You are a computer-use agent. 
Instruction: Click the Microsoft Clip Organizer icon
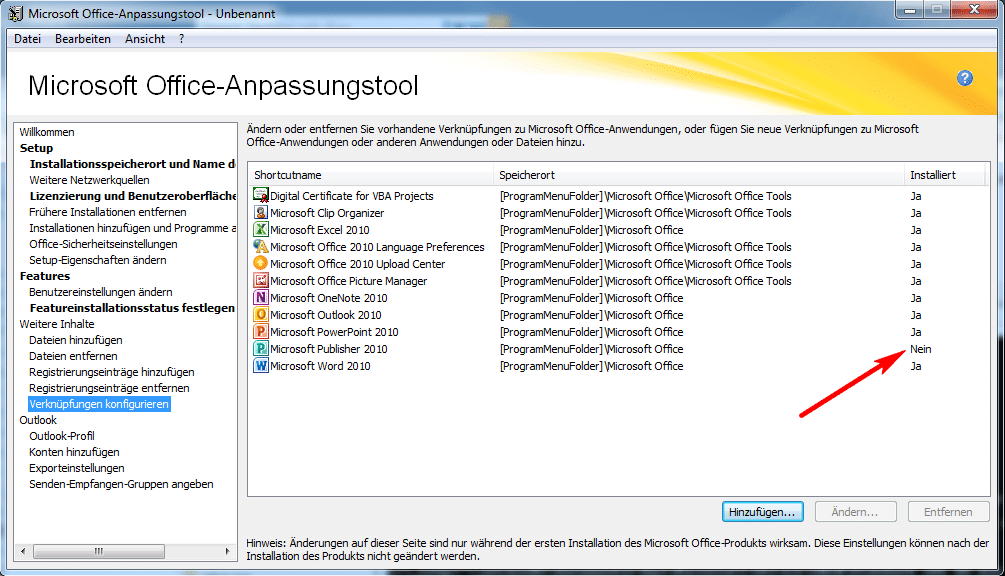260,213
